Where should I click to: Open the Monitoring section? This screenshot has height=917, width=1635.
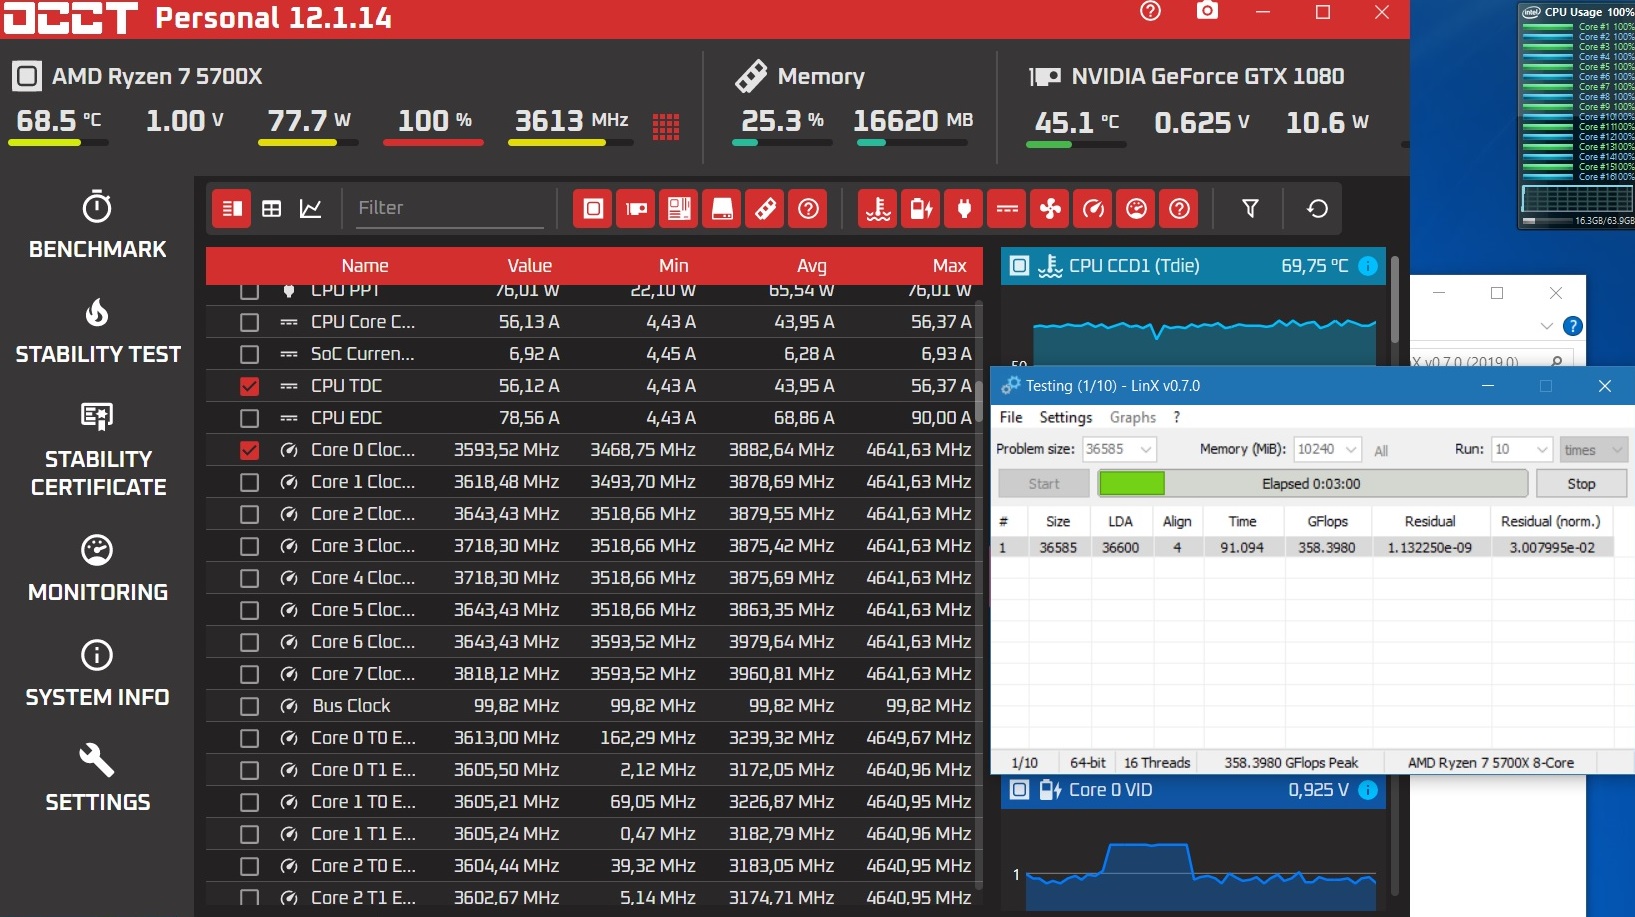[x=98, y=569]
